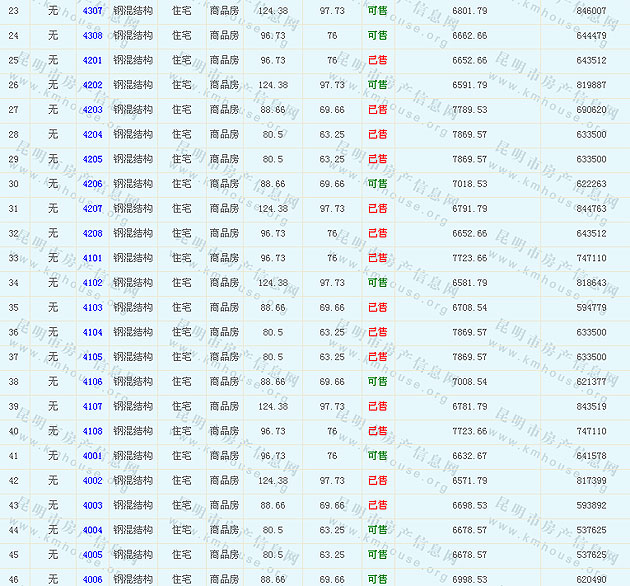This screenshot has height=586, width=630.
Task: Click room number 4102
Action: click(x=92, y=283)
